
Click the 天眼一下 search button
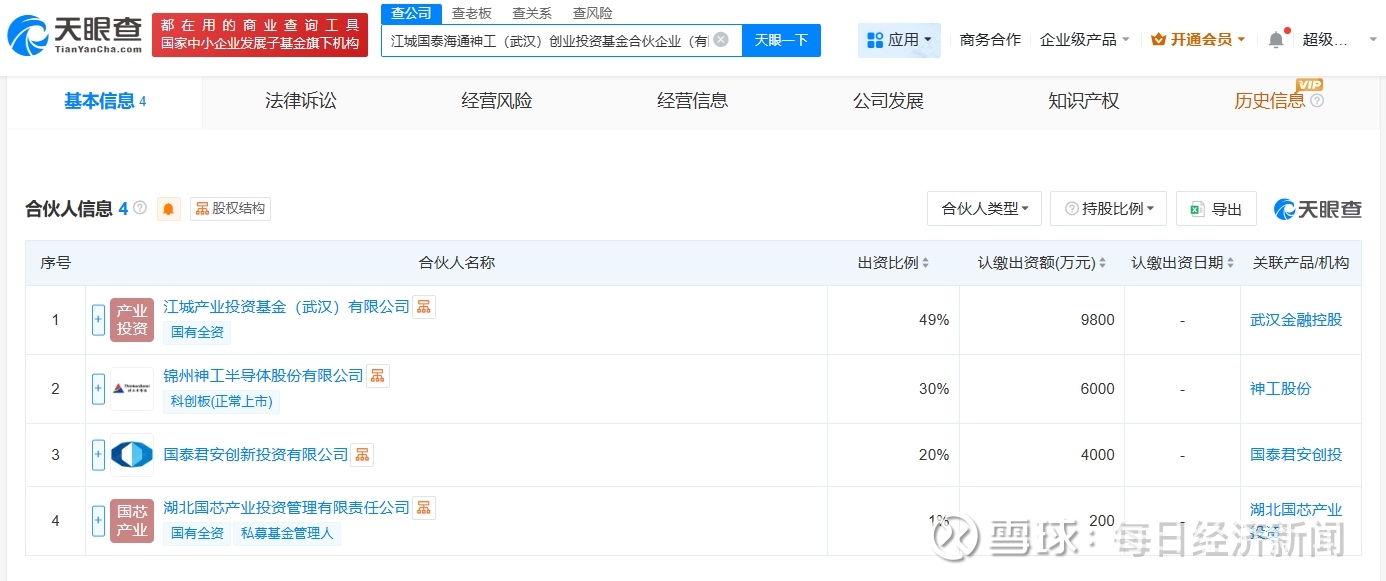coord(781,40)
